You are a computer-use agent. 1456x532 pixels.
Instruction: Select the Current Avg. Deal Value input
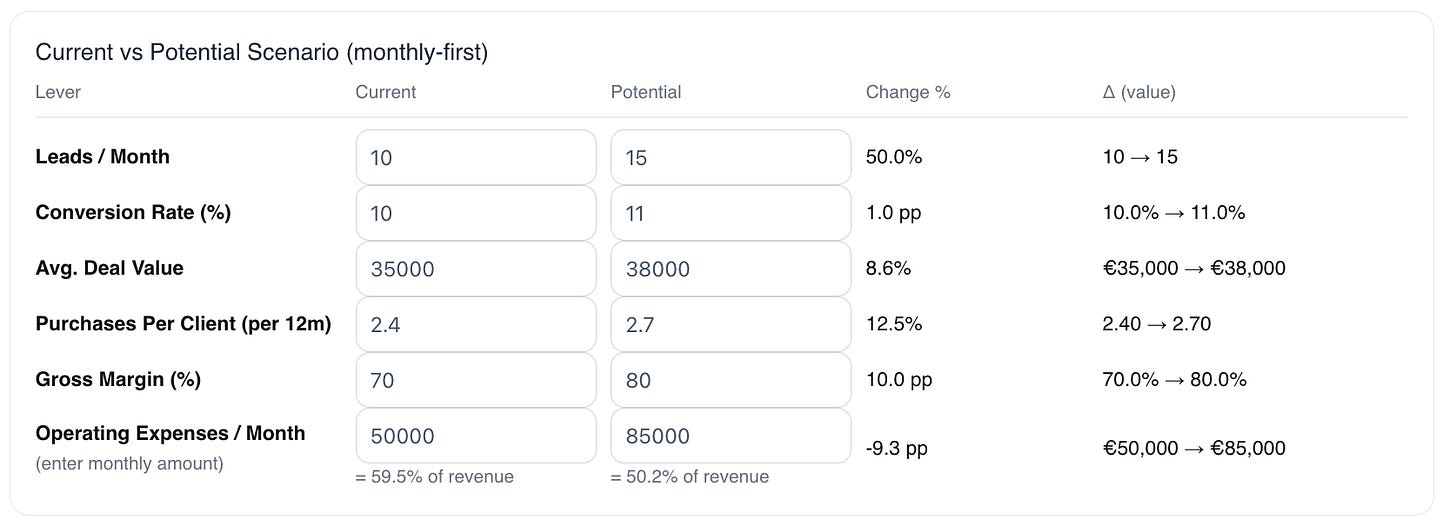coord(476,268)
